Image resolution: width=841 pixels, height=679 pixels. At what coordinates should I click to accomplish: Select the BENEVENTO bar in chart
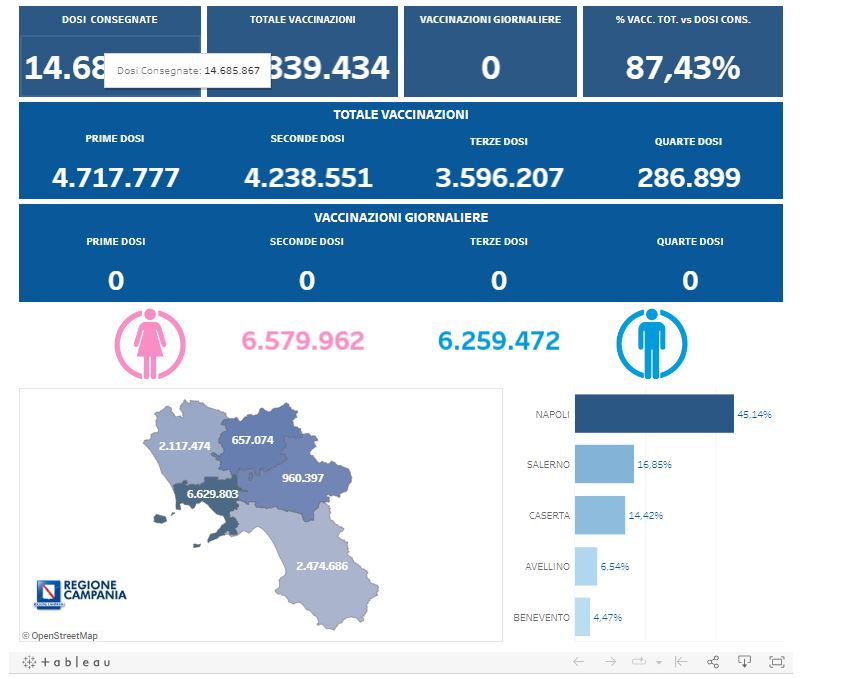click(582, 617)
